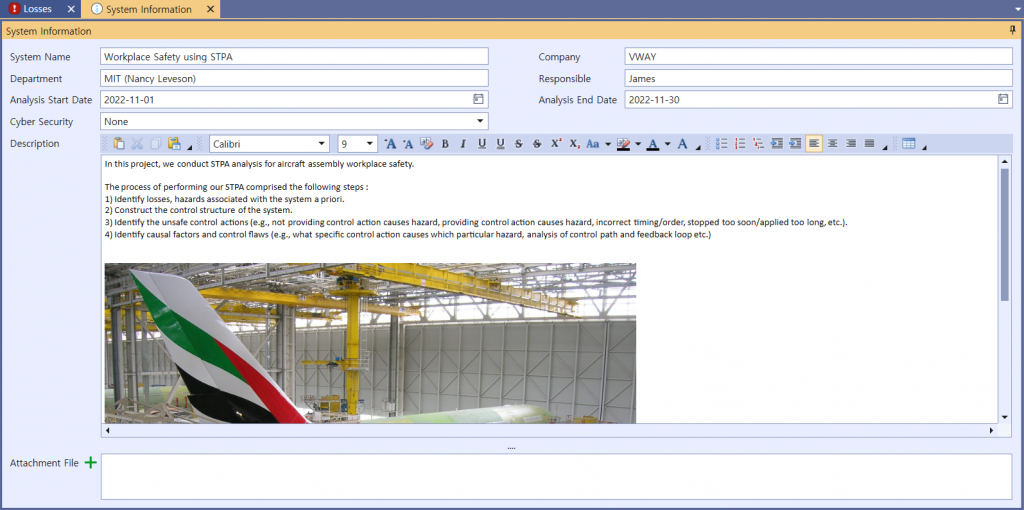Increase paragraph indent
The width and height of the screenshot is (1024, 510).
tap(795, 144)
